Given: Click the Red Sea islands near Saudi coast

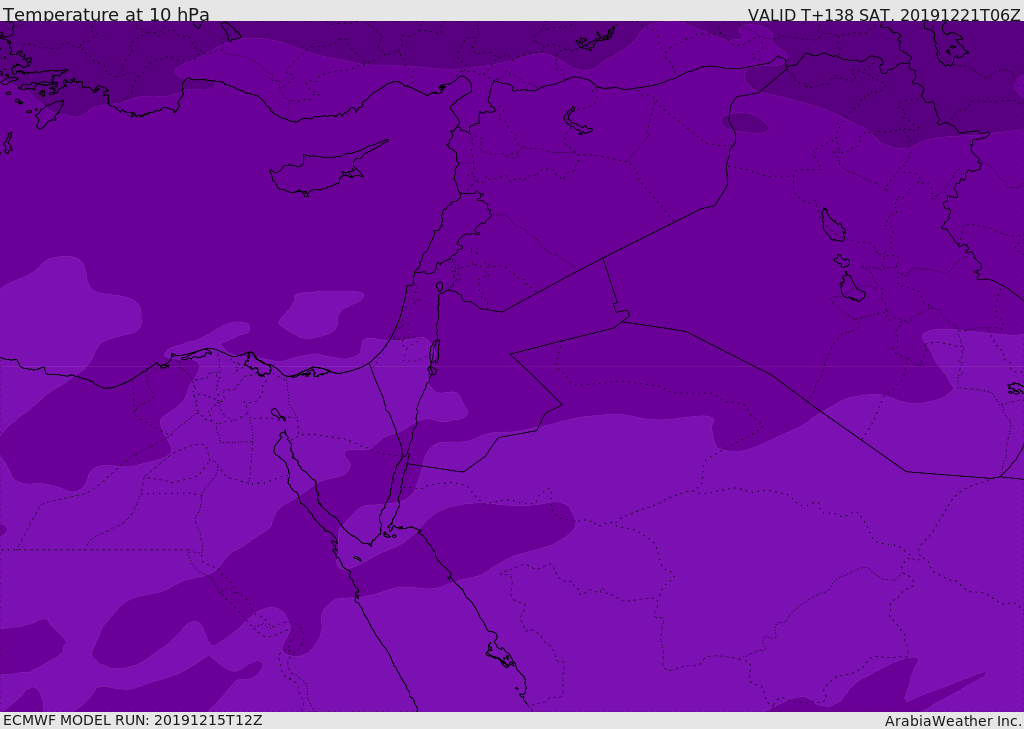Looking at the screenshot, I should 502,655.
